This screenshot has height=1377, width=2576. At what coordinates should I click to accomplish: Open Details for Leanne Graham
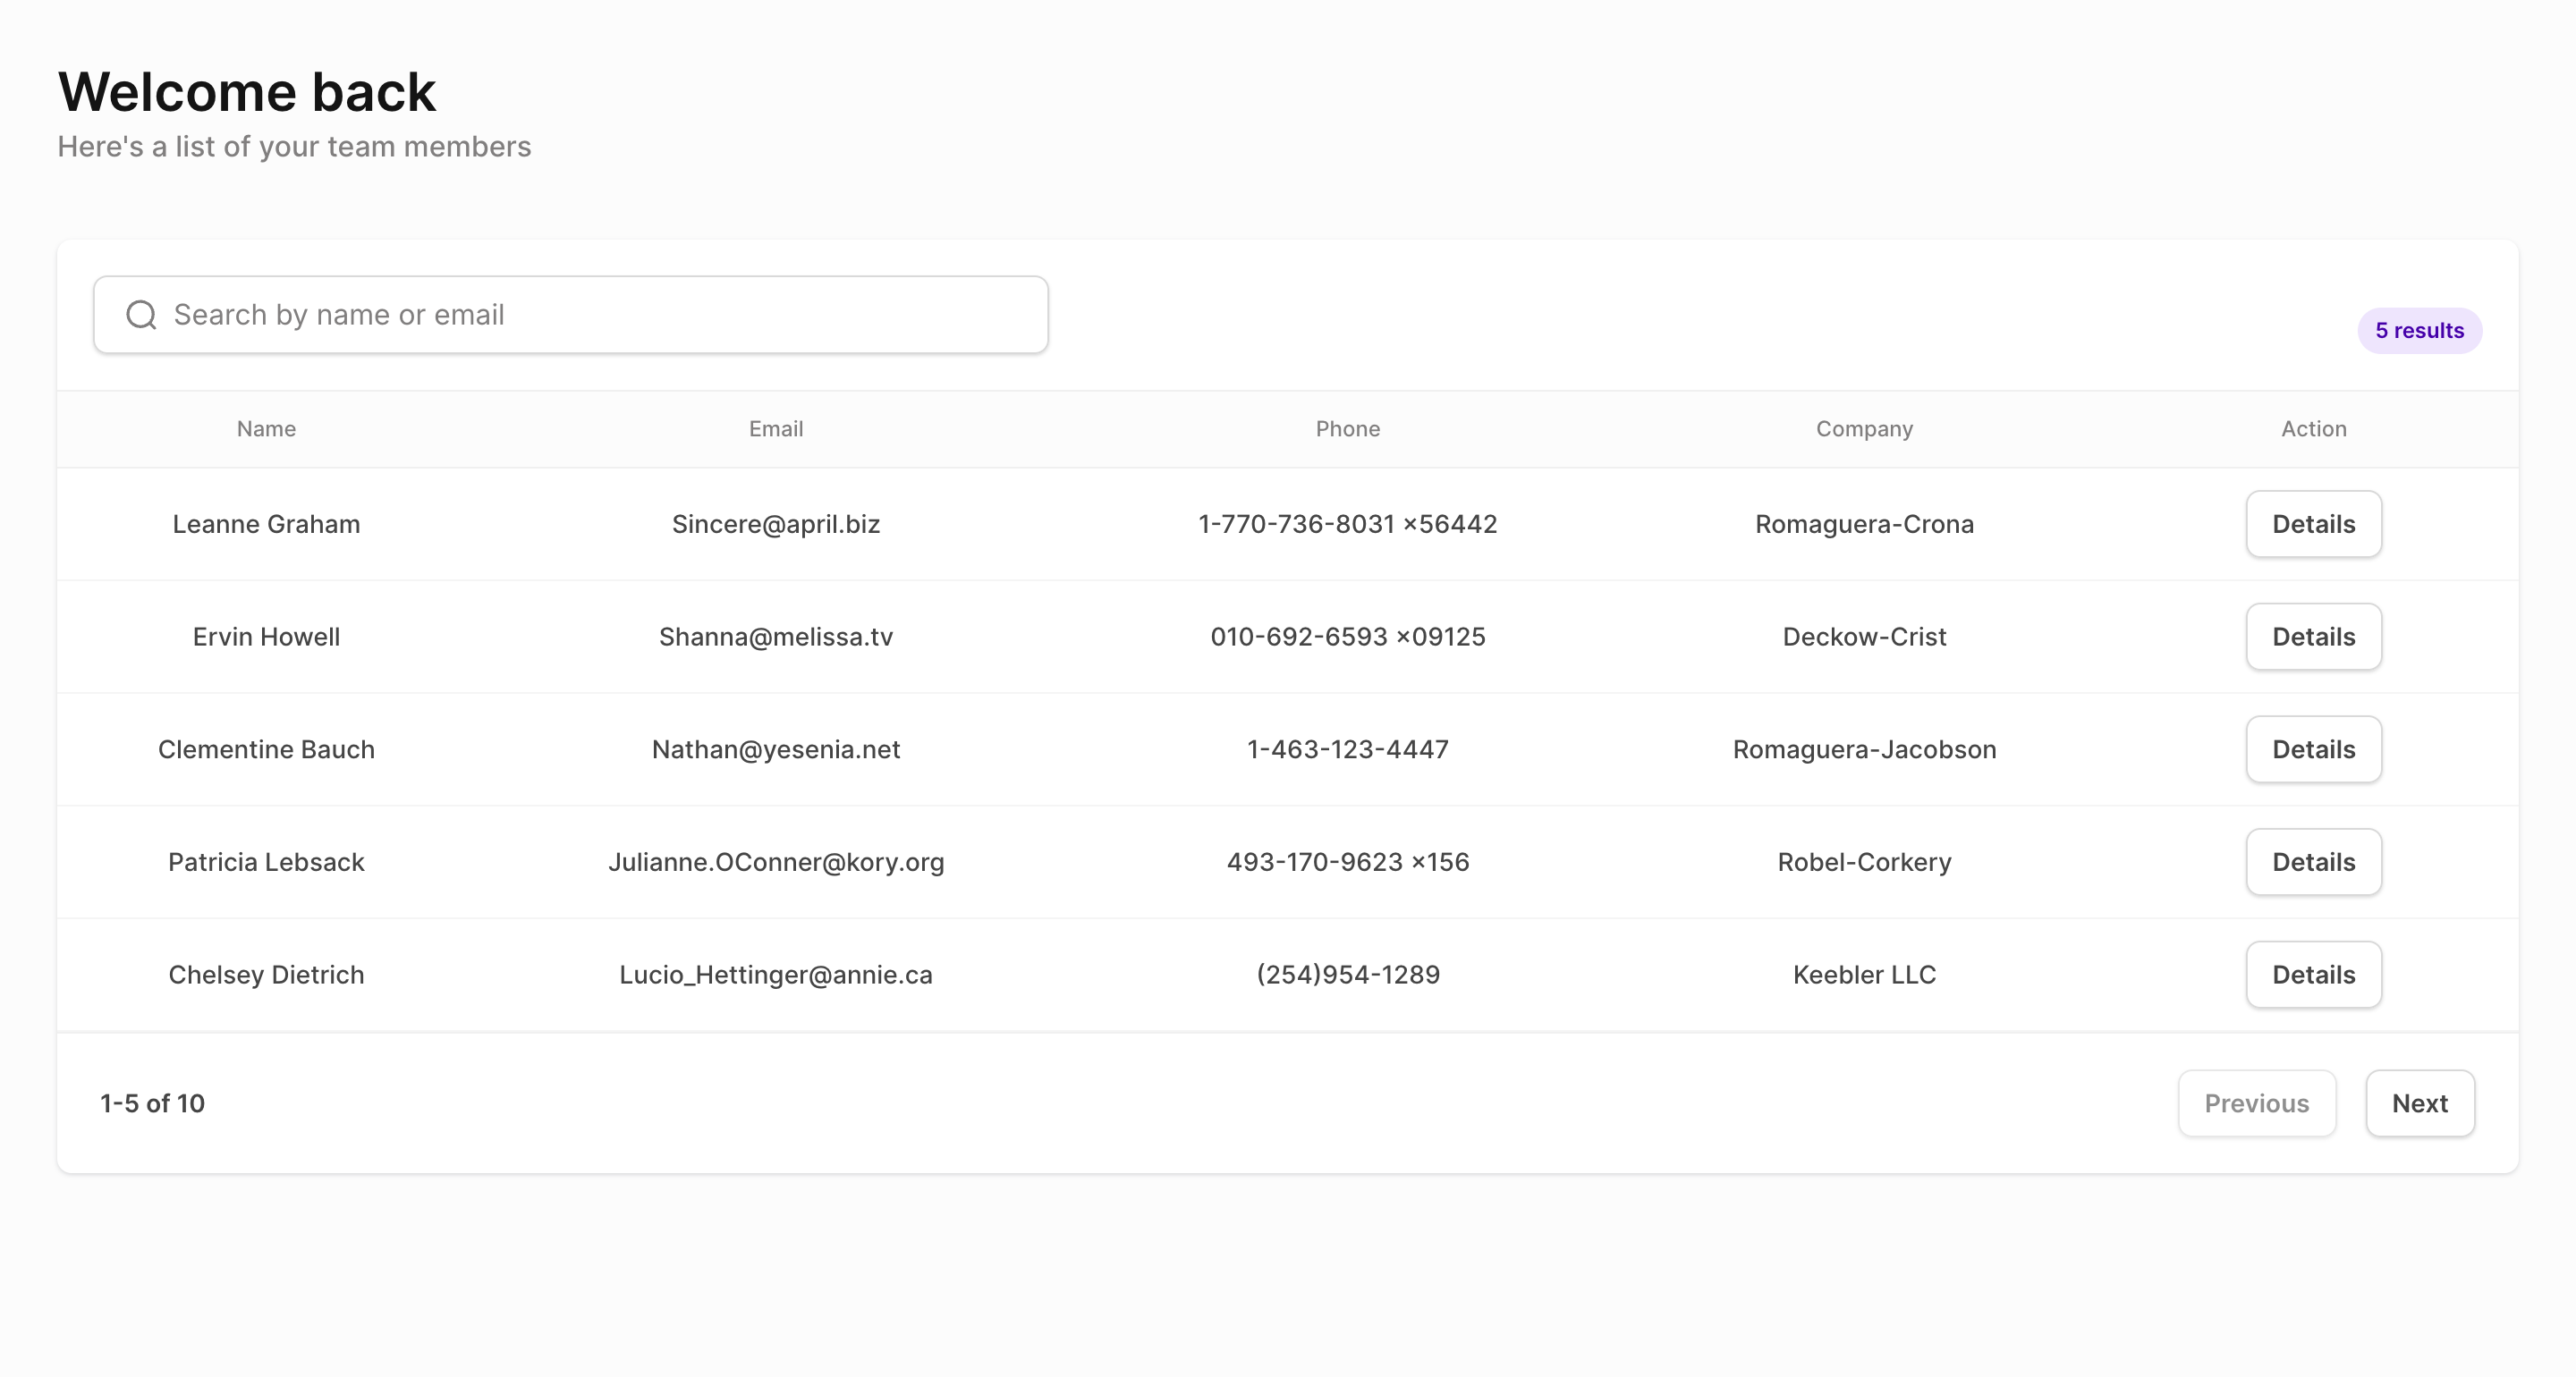coord(2313,524)
